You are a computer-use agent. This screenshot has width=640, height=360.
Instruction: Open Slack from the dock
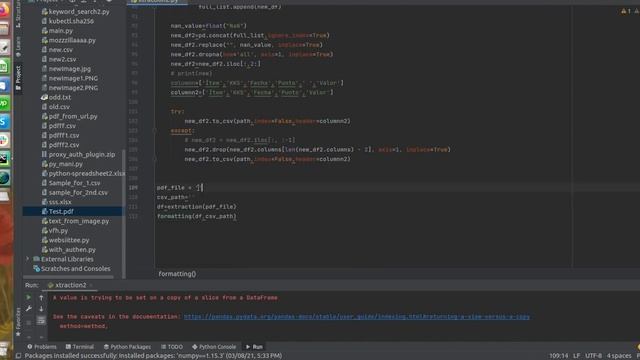[4, 140]
